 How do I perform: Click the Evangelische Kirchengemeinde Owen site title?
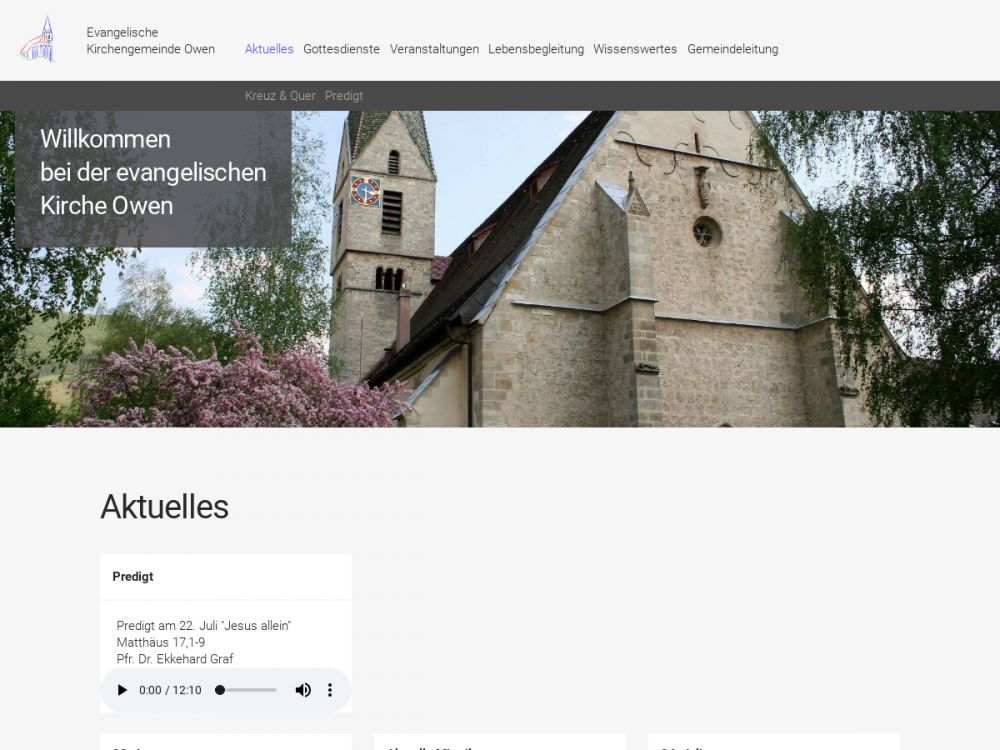[150, 41]
